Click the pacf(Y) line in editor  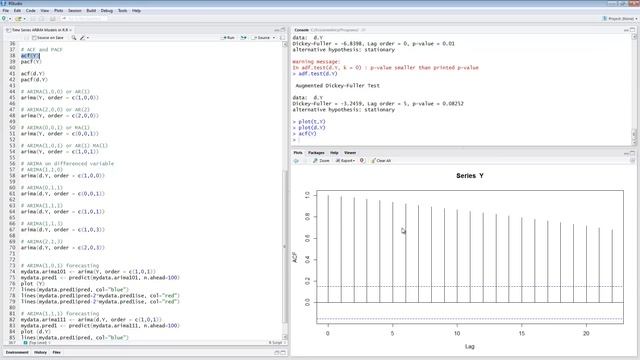coord(31,62)
